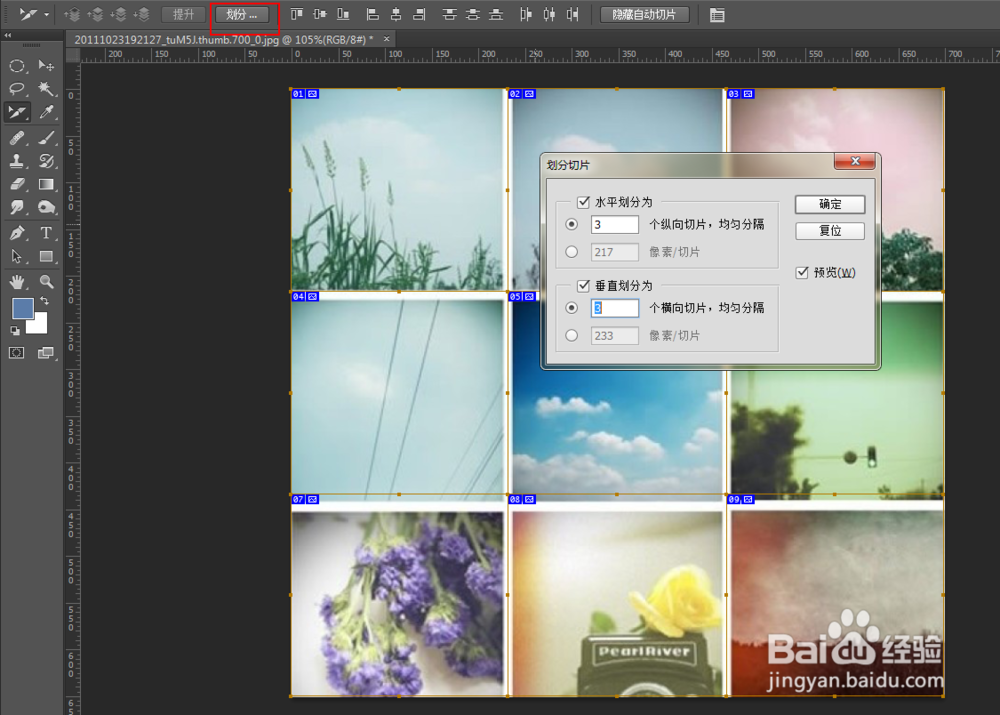Click the vertical slice count field

pyautogui.click(x=614, y=307)
